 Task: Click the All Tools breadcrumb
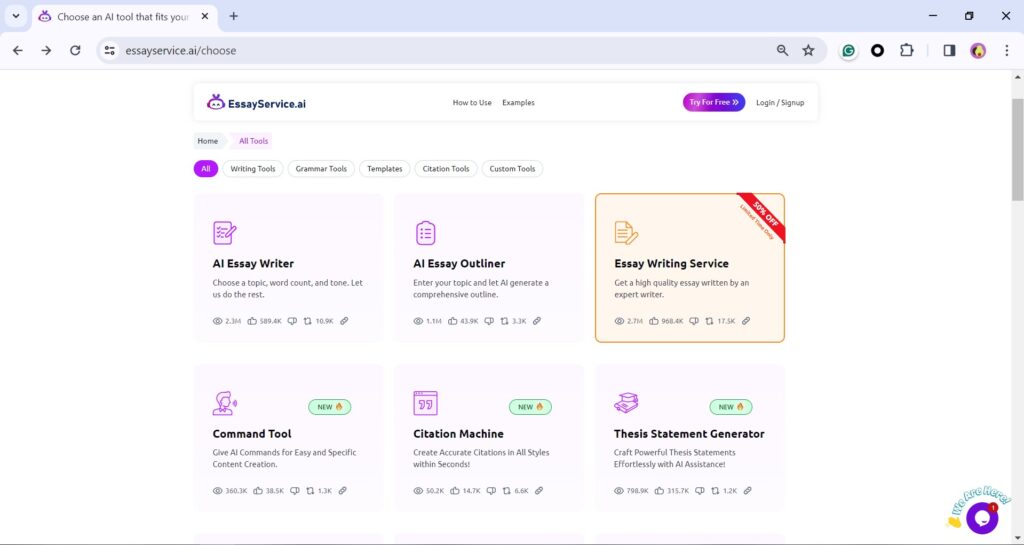[253, 141]
